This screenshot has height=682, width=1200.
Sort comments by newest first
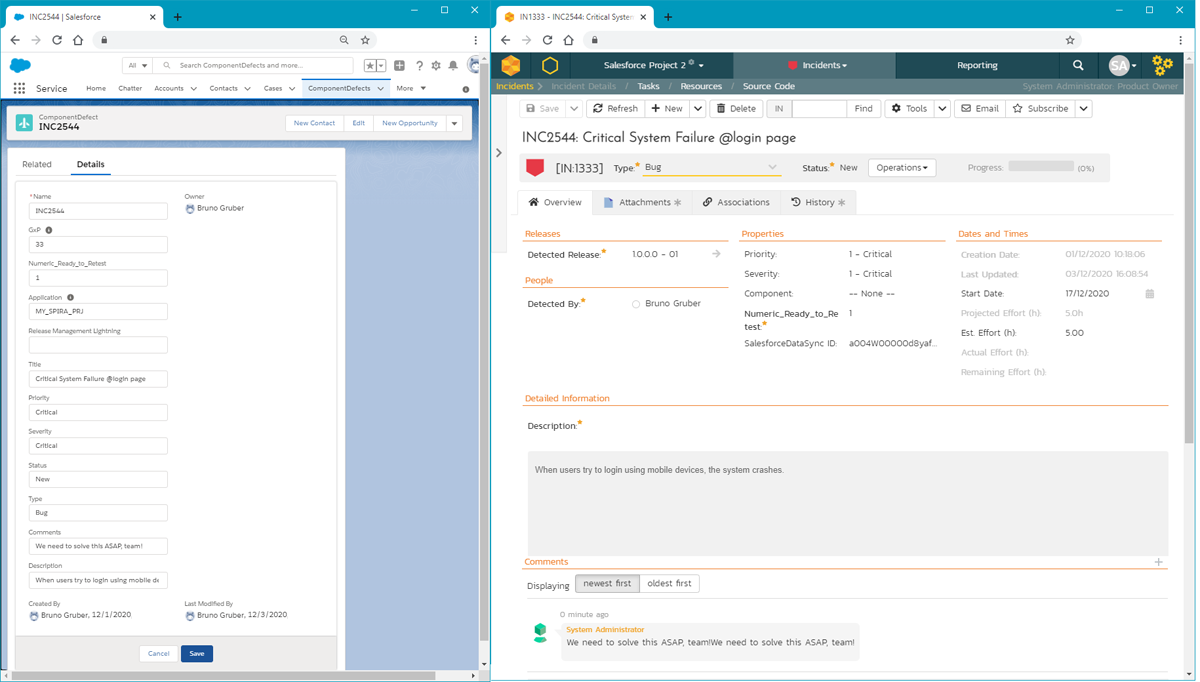607,584
